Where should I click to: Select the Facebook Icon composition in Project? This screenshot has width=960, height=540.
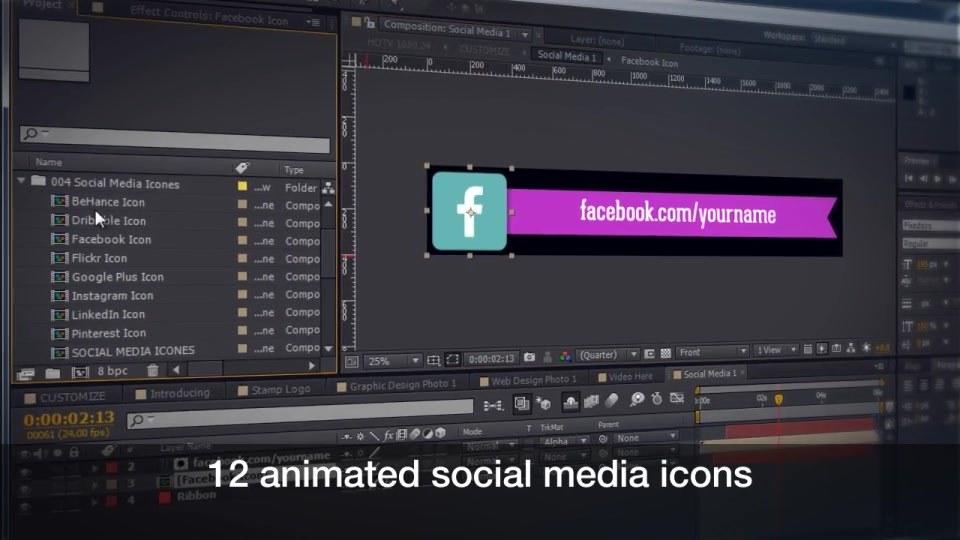(111, 239)
